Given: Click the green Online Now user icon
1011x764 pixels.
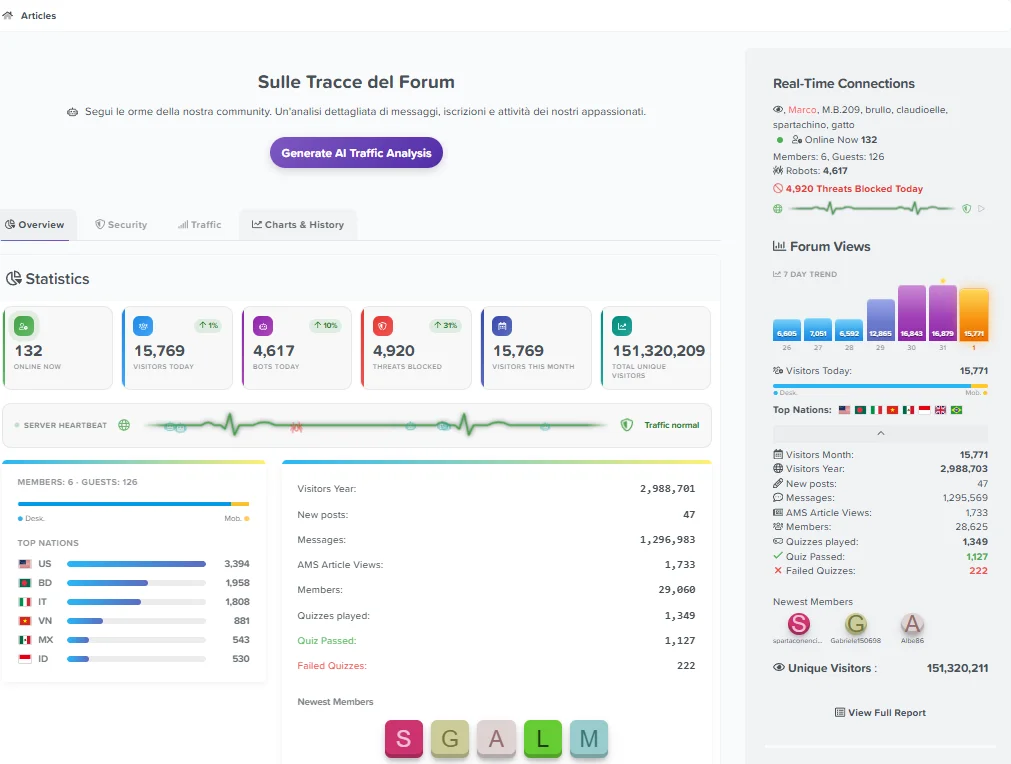Looking at the screenshot, I should pyautogui.click(x=24, y=326).
